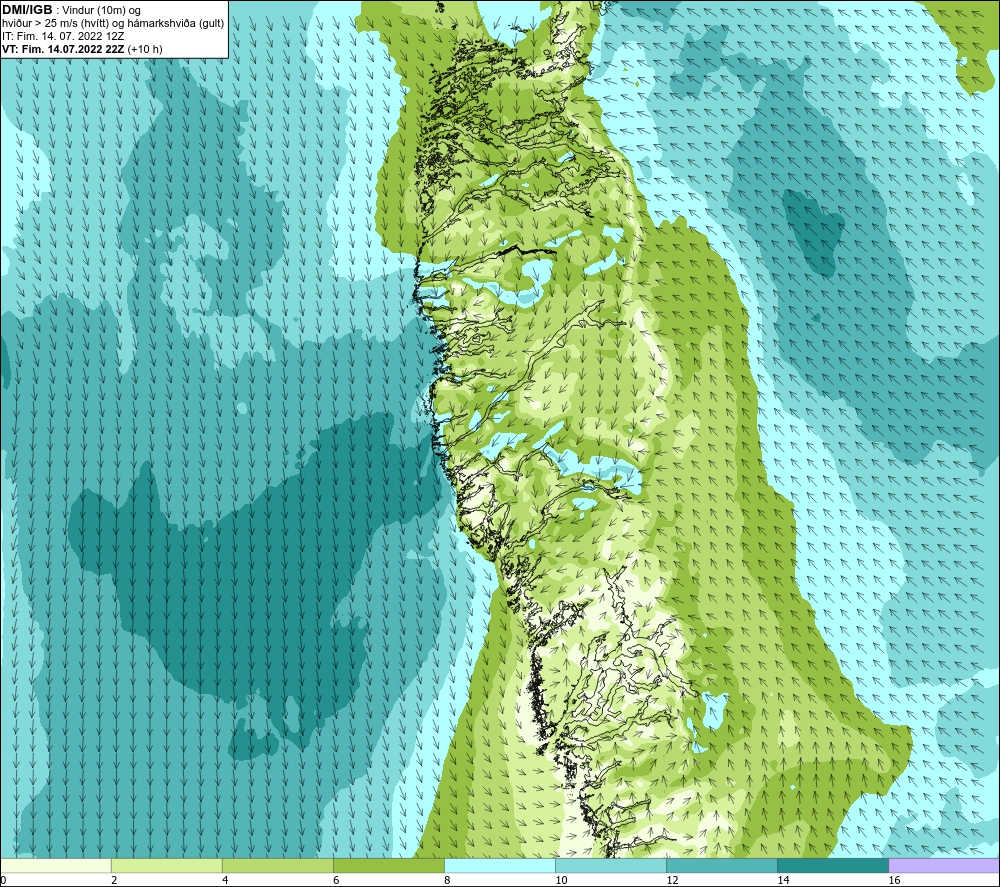Click the legend scale label '16'
Viewport: 1000px width, 887px height.
pos(894,880)
